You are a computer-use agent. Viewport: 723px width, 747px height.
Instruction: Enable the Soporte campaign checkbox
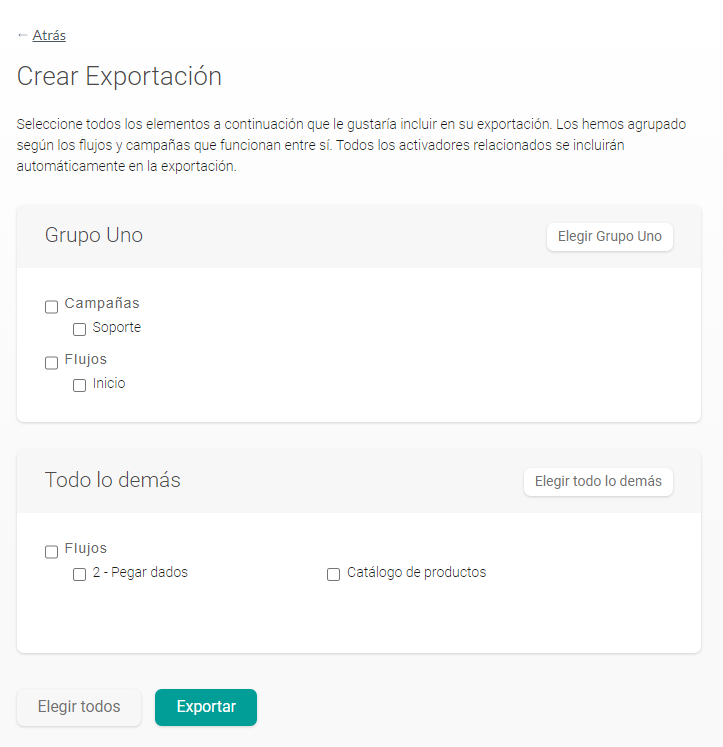80,329
